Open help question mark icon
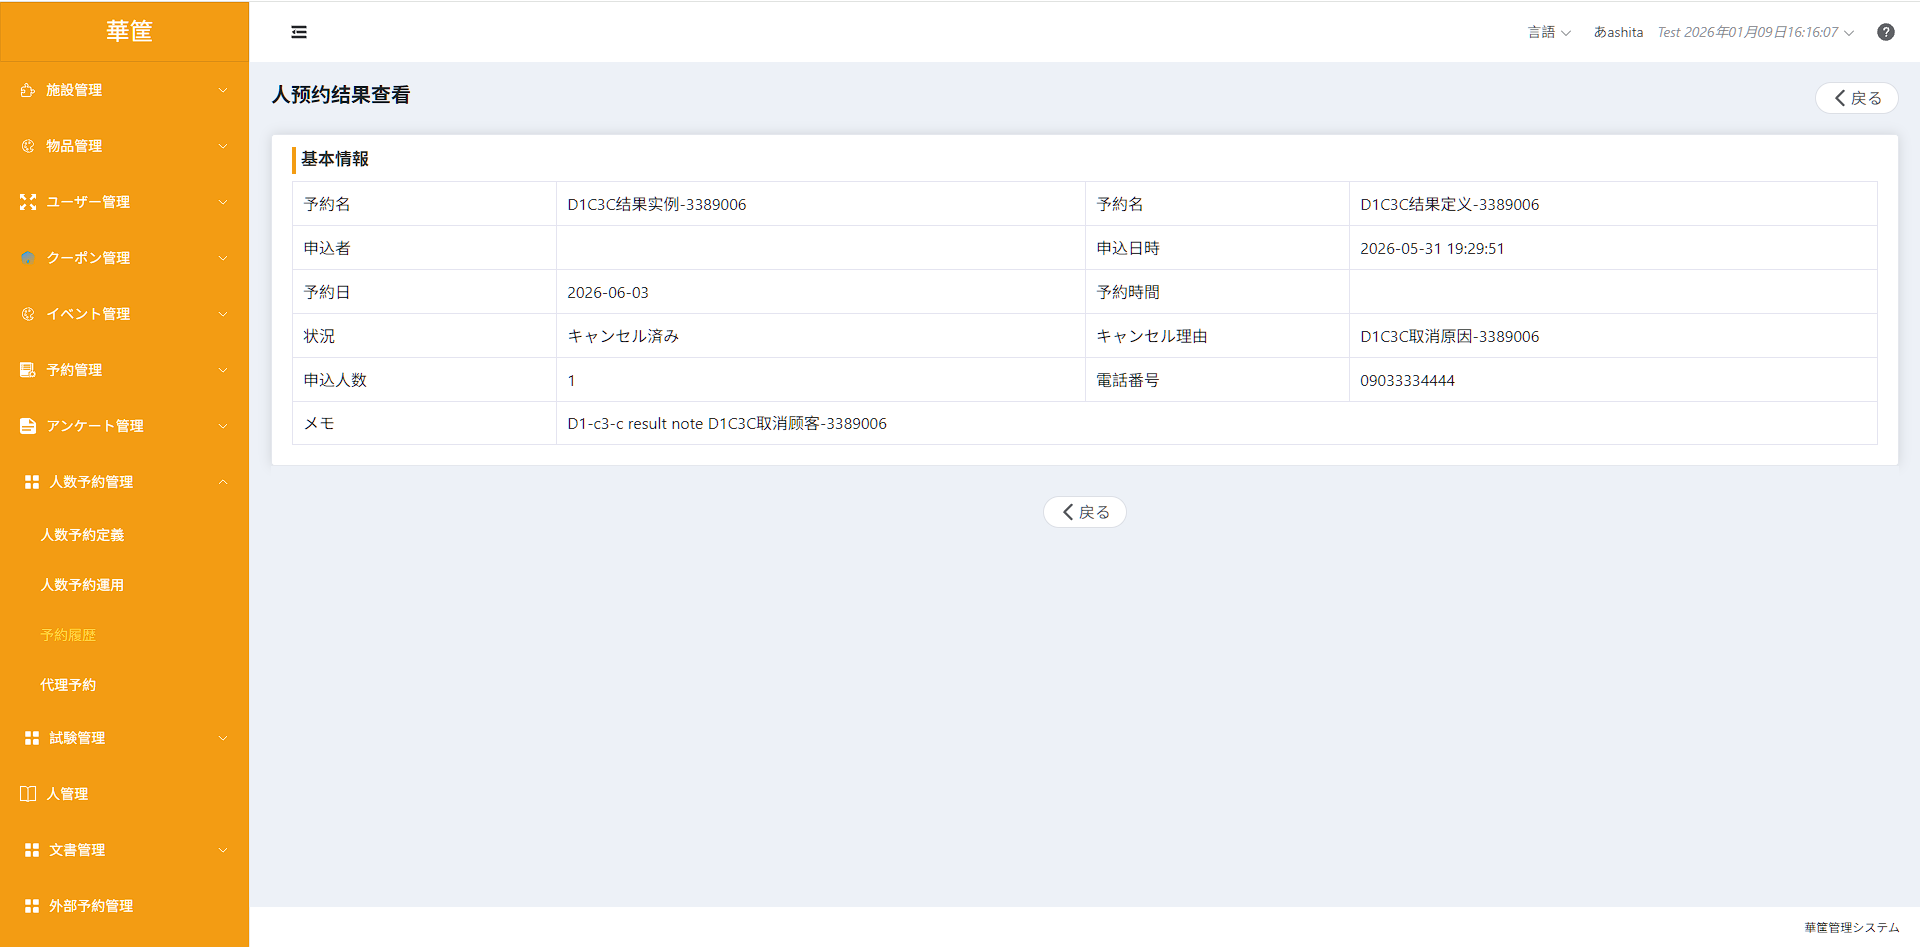The image size is (1920, 947). [1886, 32]
